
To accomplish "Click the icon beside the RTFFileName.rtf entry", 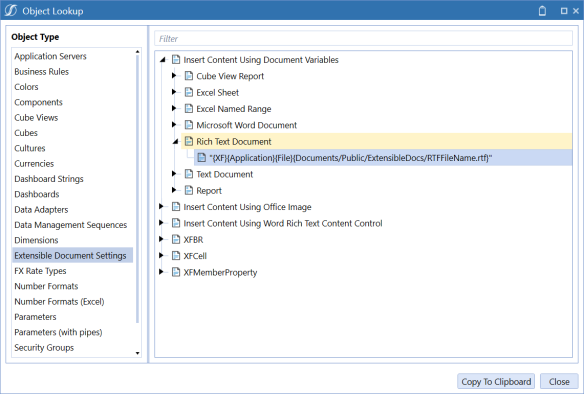I will tap(201, 158).
